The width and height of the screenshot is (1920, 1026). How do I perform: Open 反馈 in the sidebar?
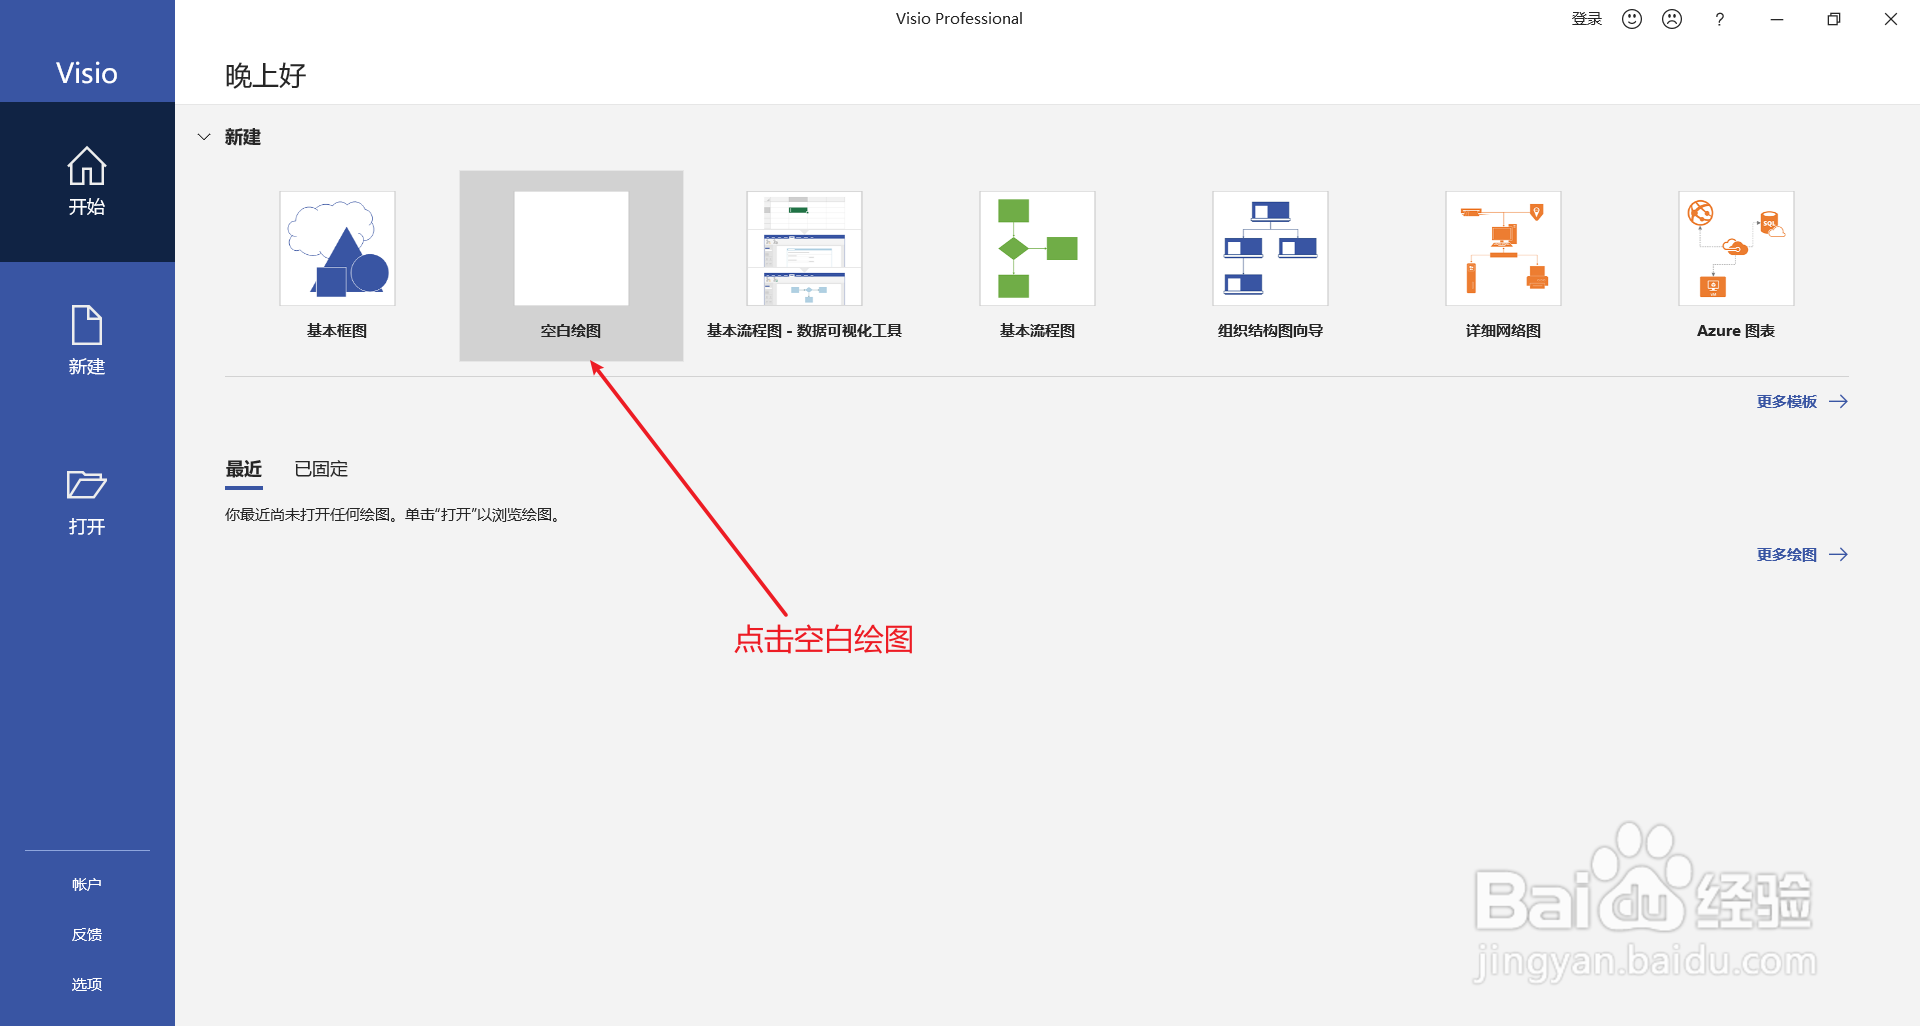click(87, 935)
